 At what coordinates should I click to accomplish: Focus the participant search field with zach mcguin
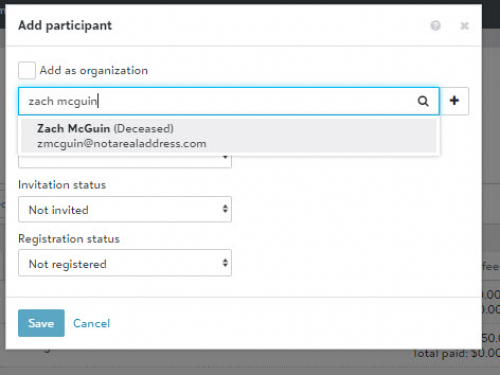[x=229, y=101]
